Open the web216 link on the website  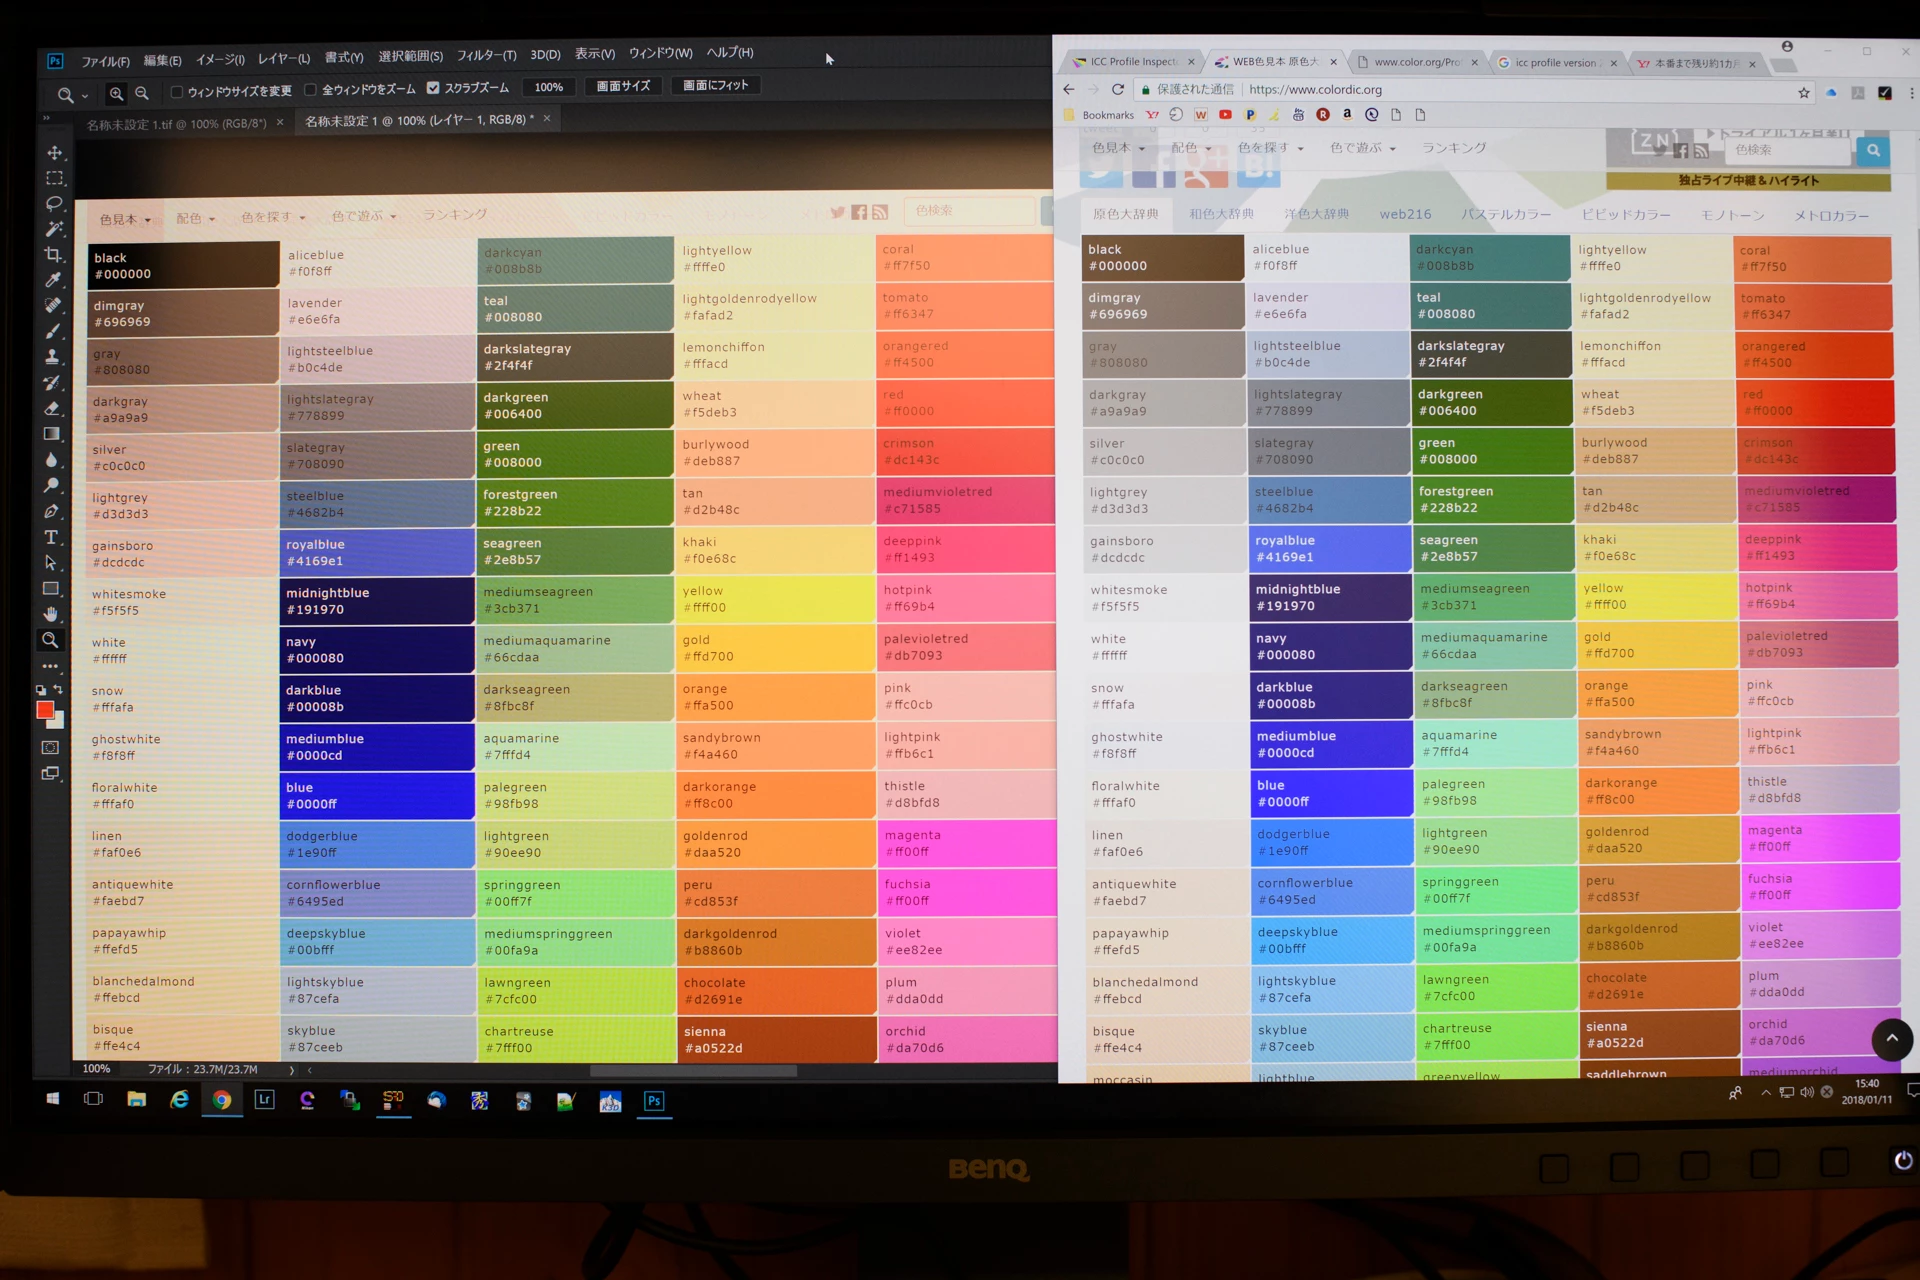coord(1405,214)
